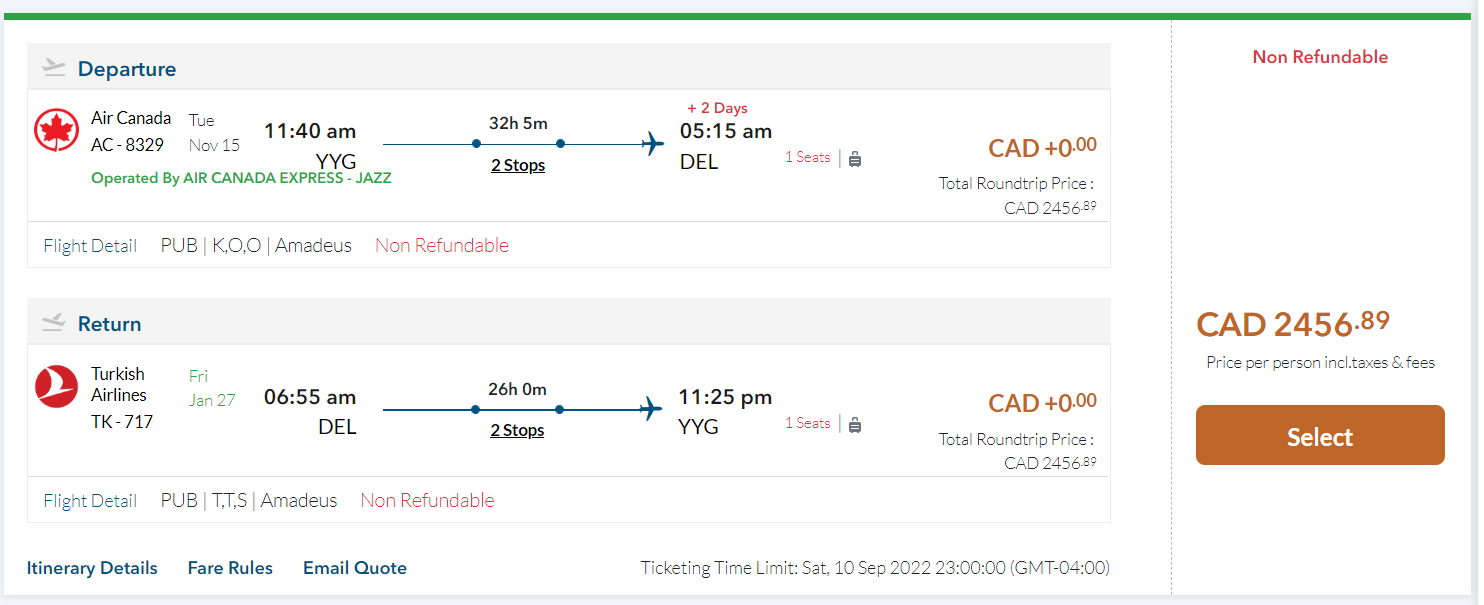This screenshot has height=605, width=1484.
Task: Click the airplane icon on DEL to YYG route
Action: coord(651,409)
